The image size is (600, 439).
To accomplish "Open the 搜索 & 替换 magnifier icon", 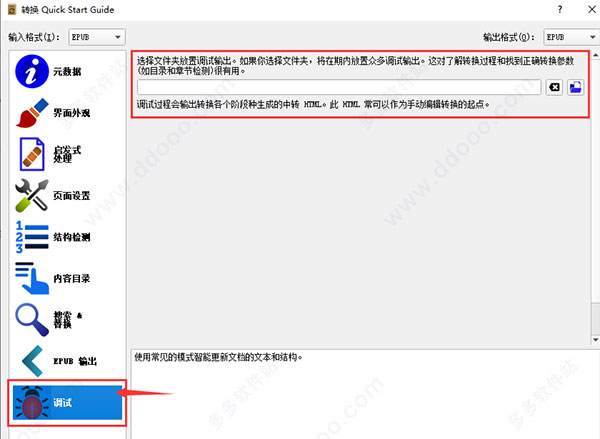I will [x=32, y=320].
